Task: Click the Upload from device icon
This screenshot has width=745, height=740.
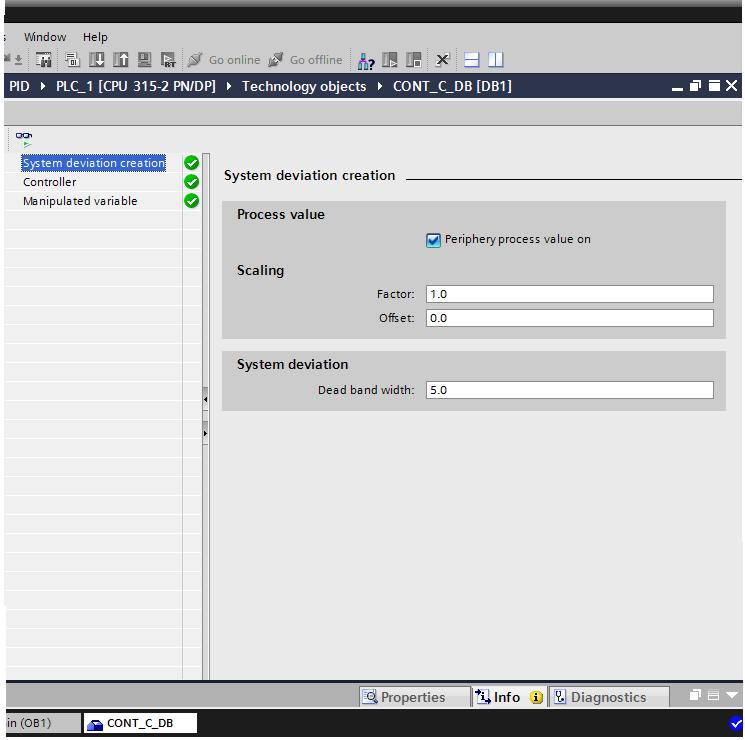Action: (x=121, y=60)
